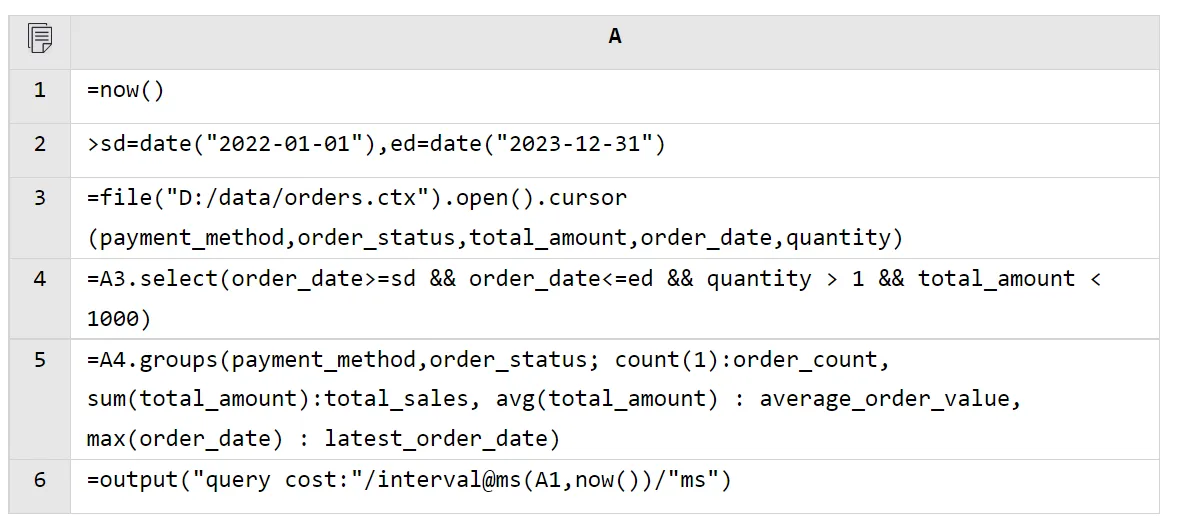This screenshot has height=531, width=1180.
Task: Click the copy-sheet icon in grid corner
Action: 40,38
